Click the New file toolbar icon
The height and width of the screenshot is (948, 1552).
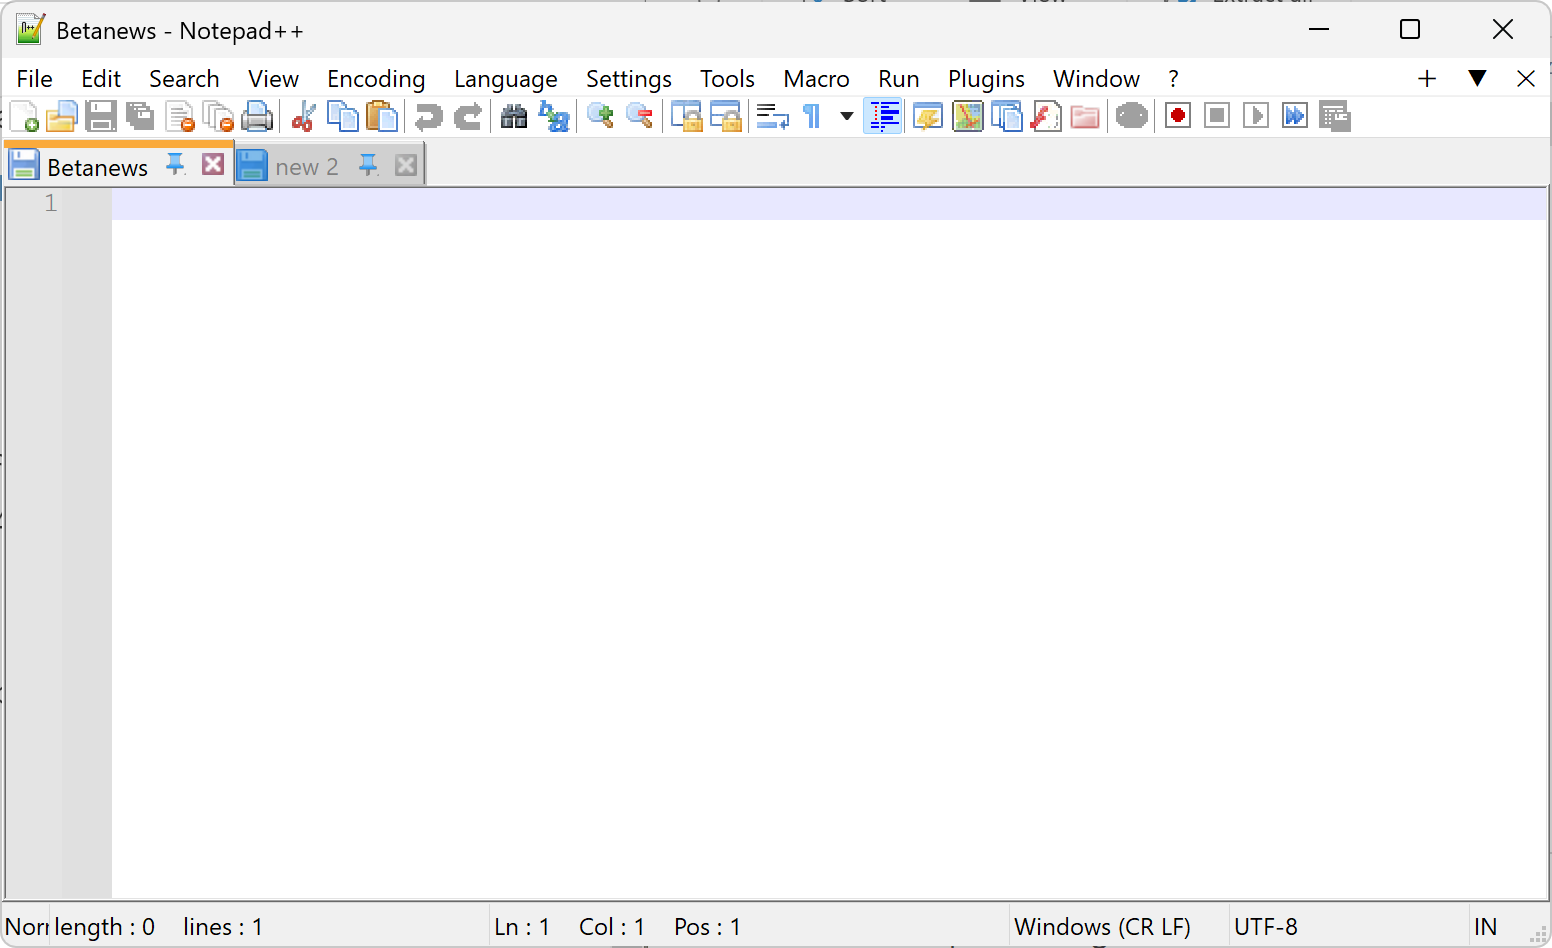pyautogui.click(x=24, y=117)
